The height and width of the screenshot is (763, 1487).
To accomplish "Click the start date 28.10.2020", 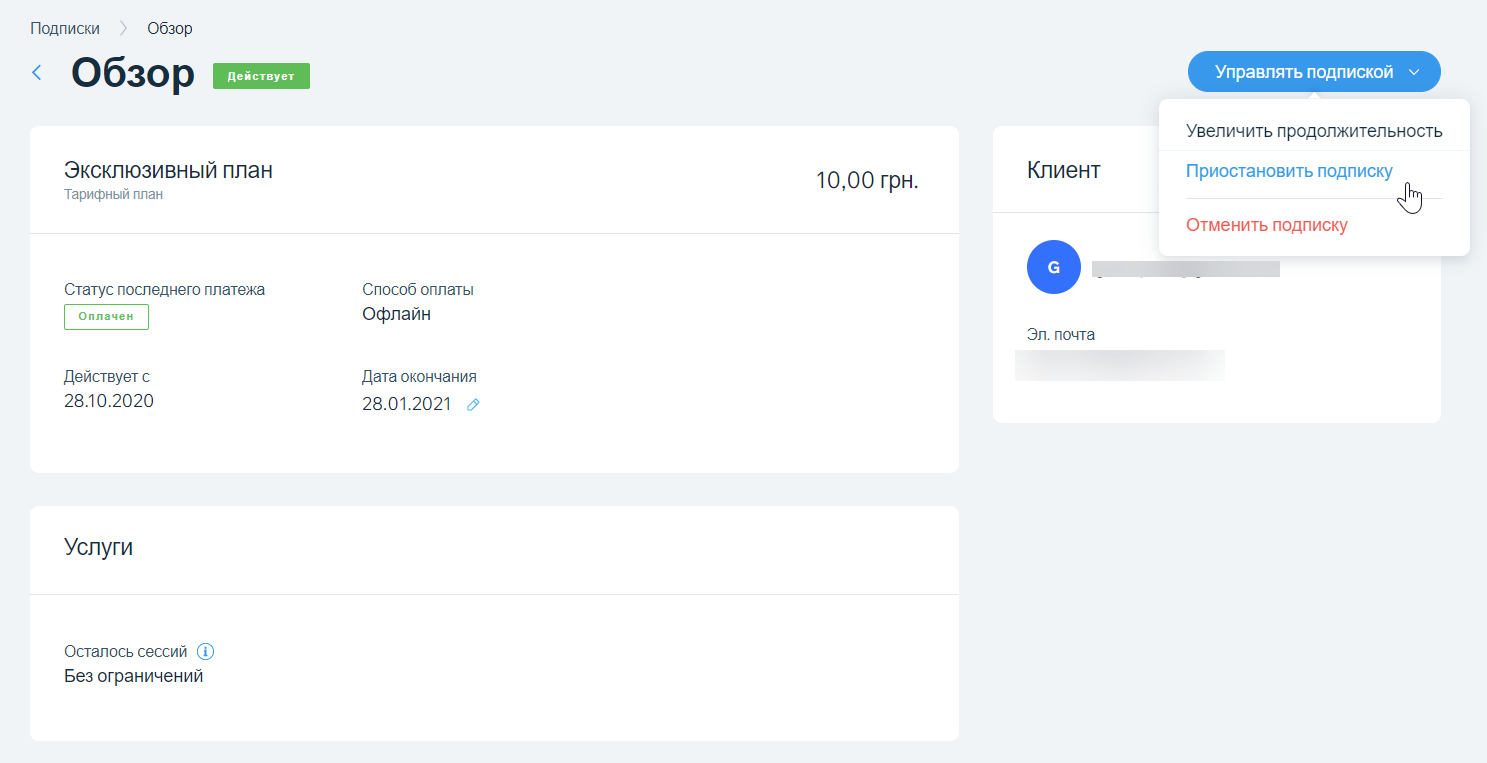I will 109,401.
